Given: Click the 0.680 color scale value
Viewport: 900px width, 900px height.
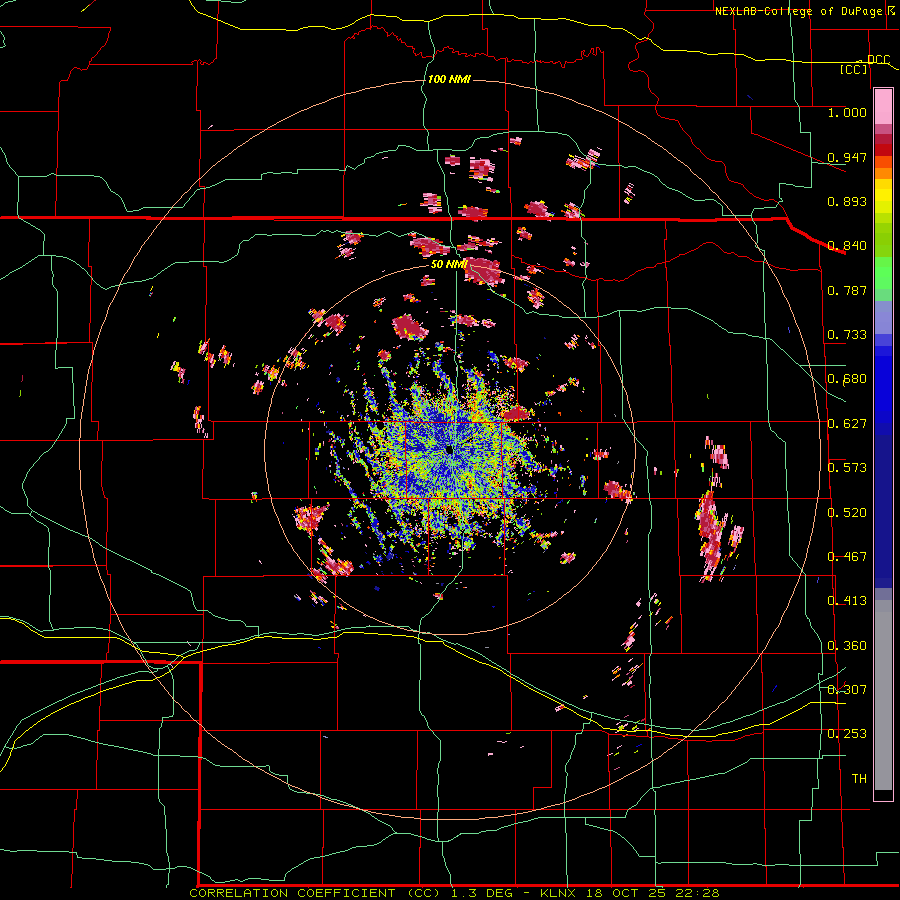Looking at the screenshot, I should [847, 379].
